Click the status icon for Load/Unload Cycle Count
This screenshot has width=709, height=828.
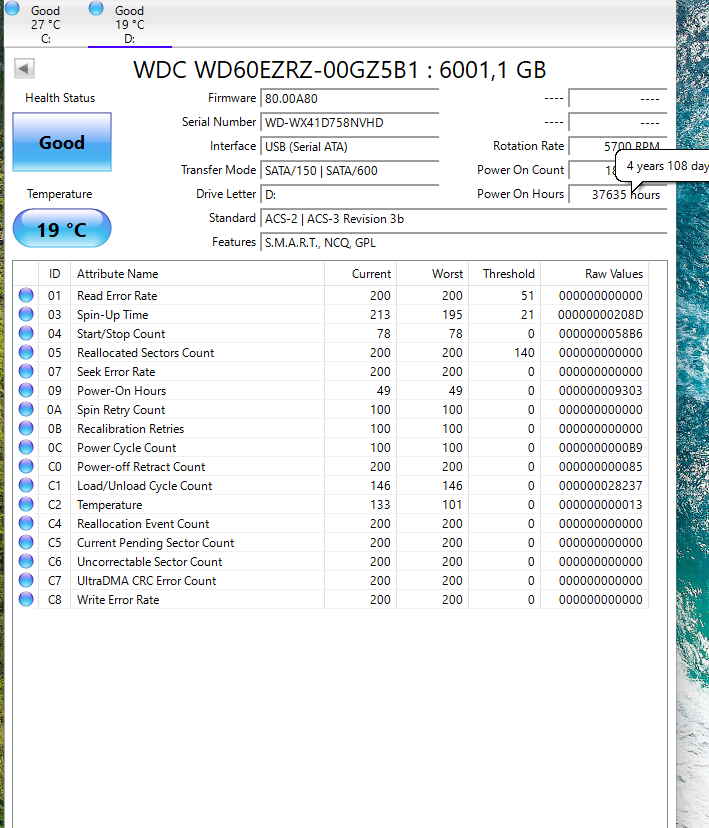(x=26, y=485)
